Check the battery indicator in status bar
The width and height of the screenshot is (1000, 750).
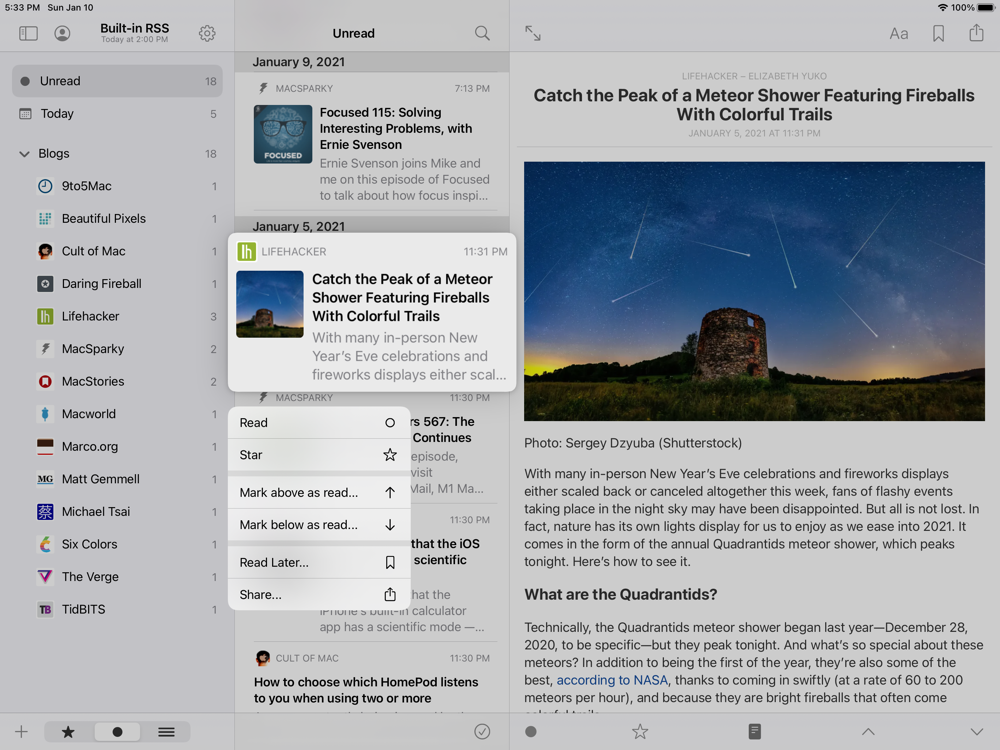click(x=986, y=8)
